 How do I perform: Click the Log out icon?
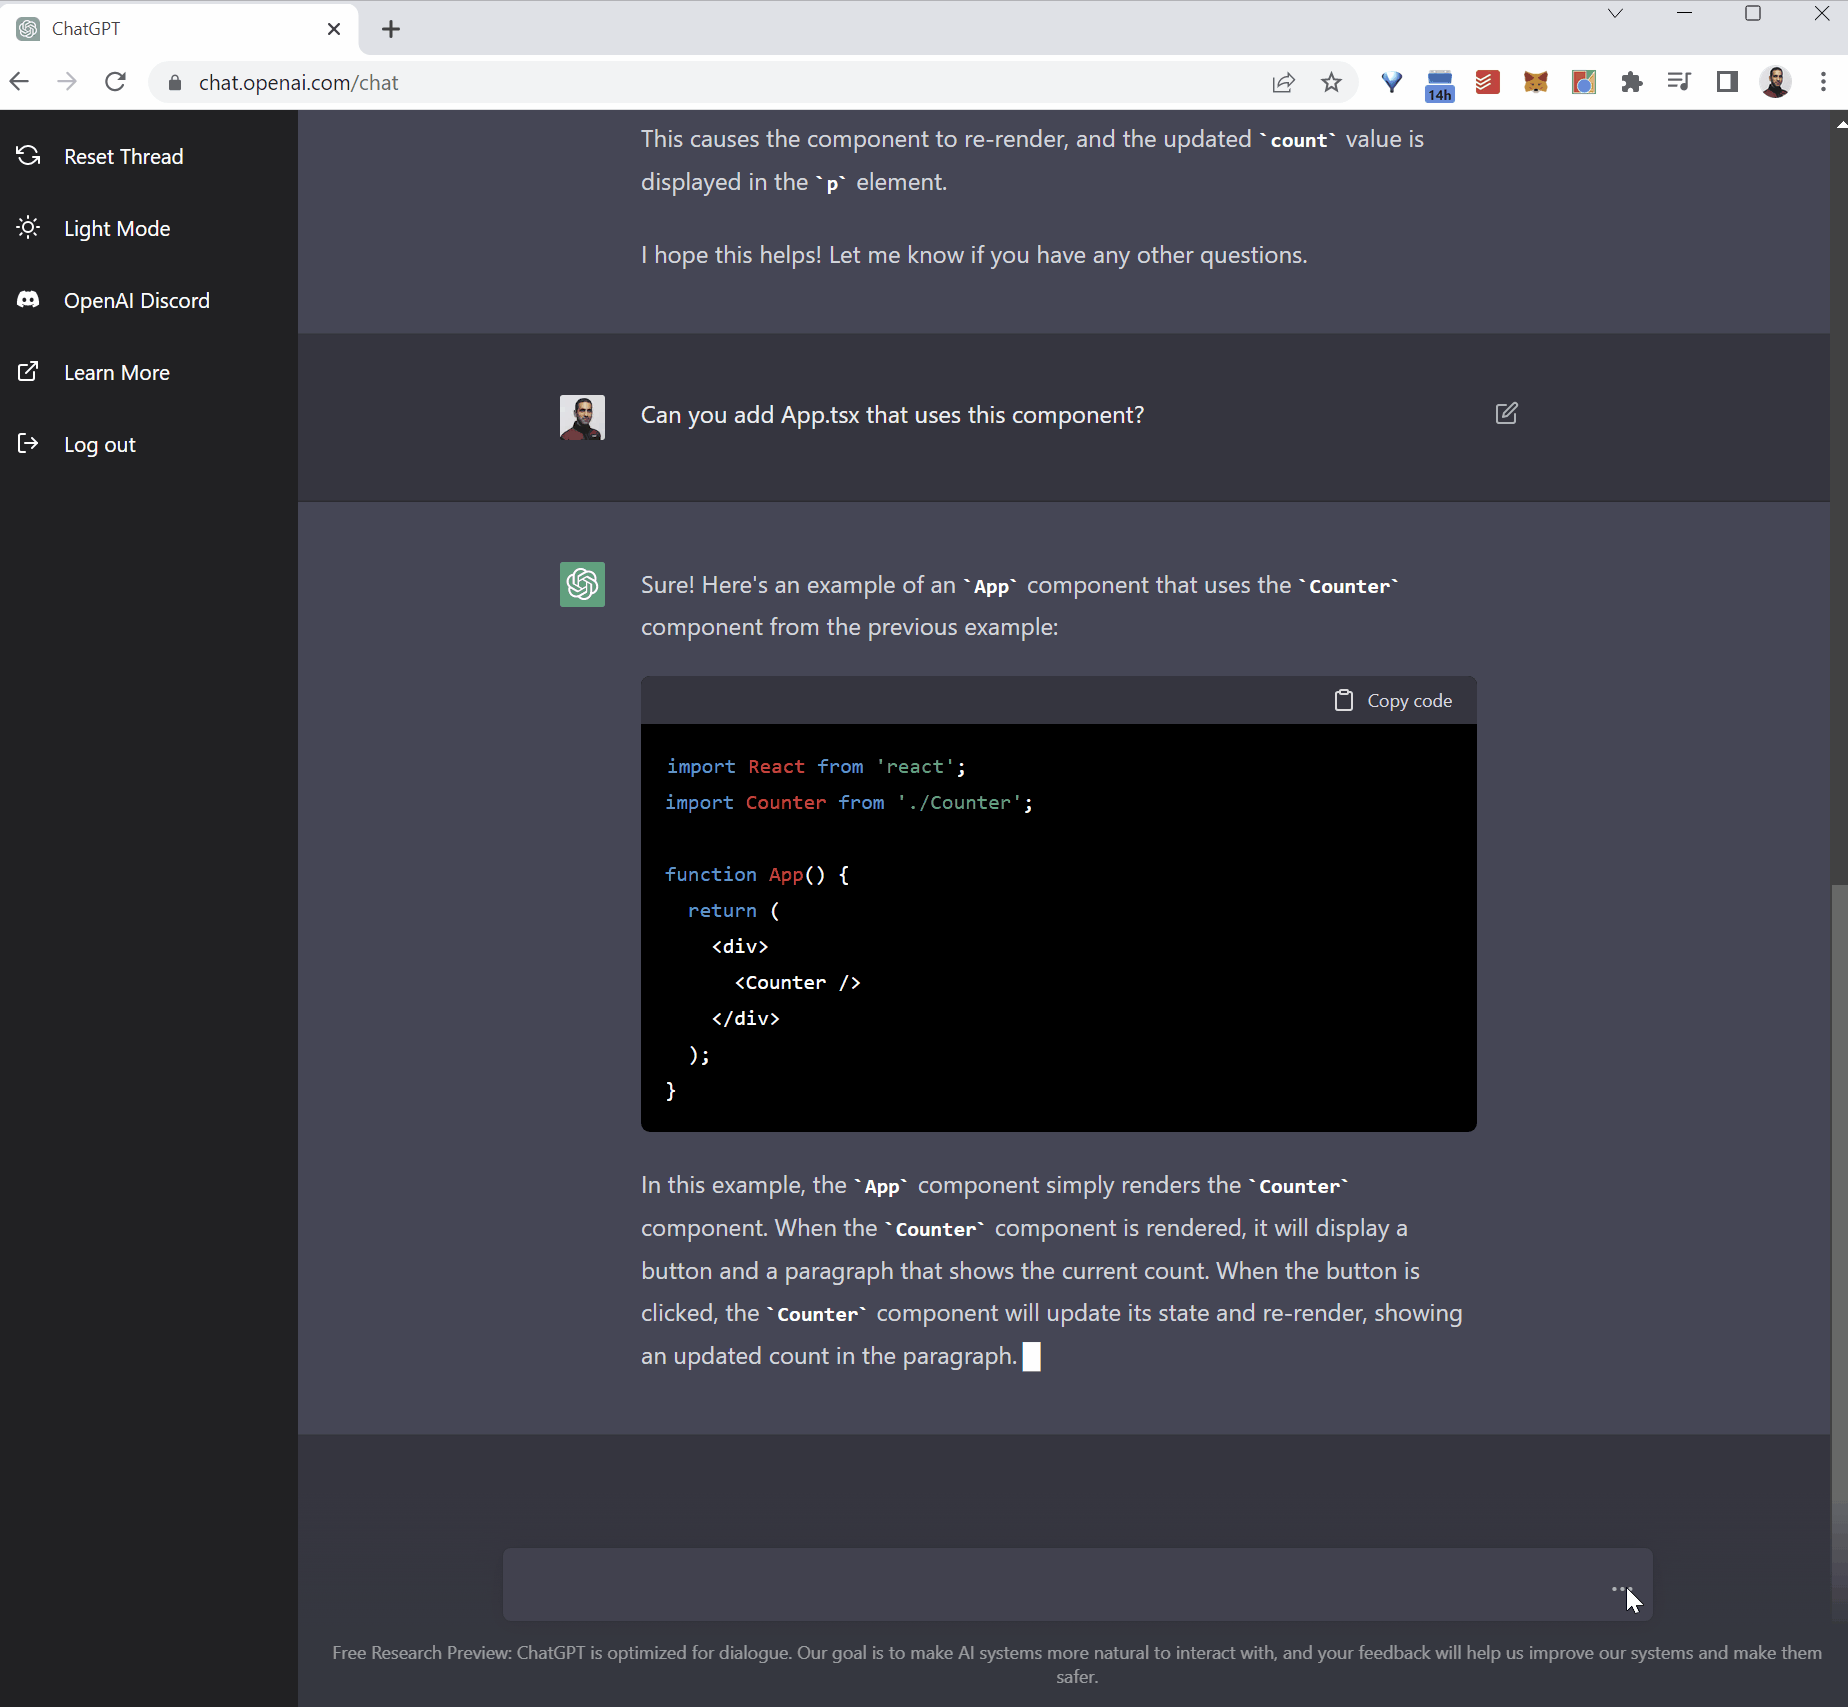28,443
